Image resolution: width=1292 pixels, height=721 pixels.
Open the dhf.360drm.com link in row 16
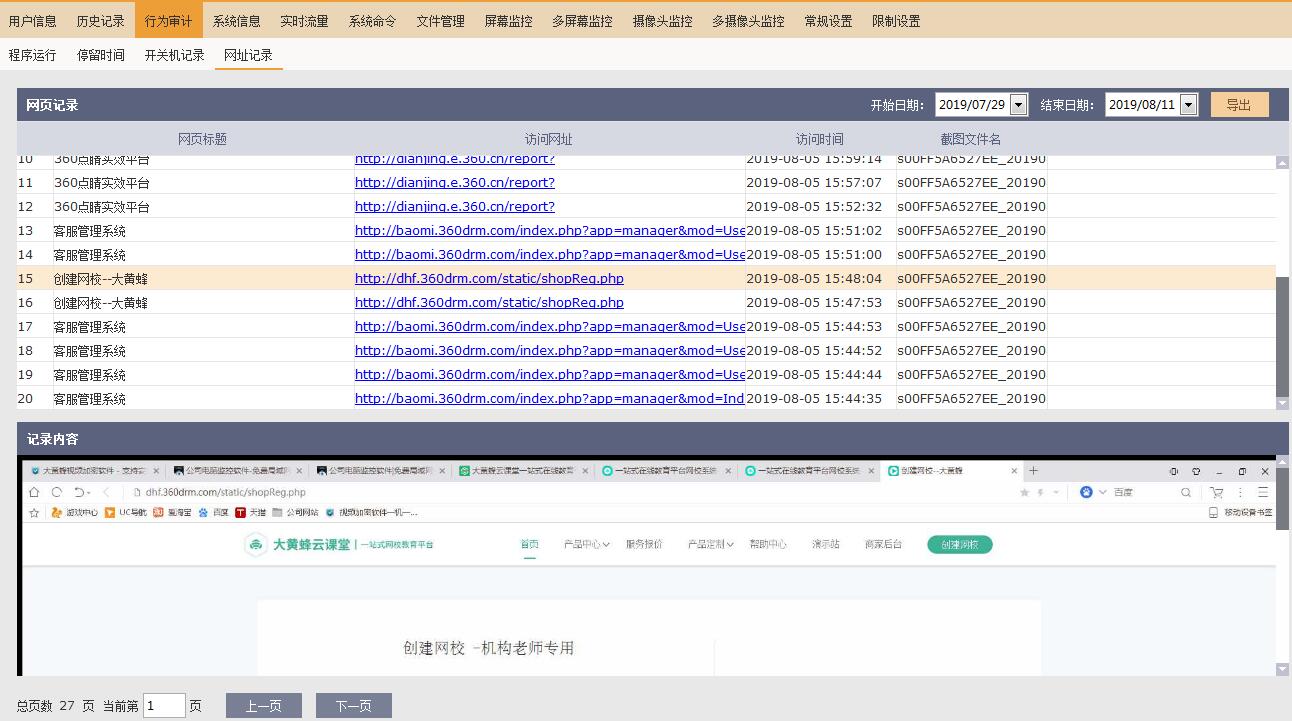click(x=489, y=303)
